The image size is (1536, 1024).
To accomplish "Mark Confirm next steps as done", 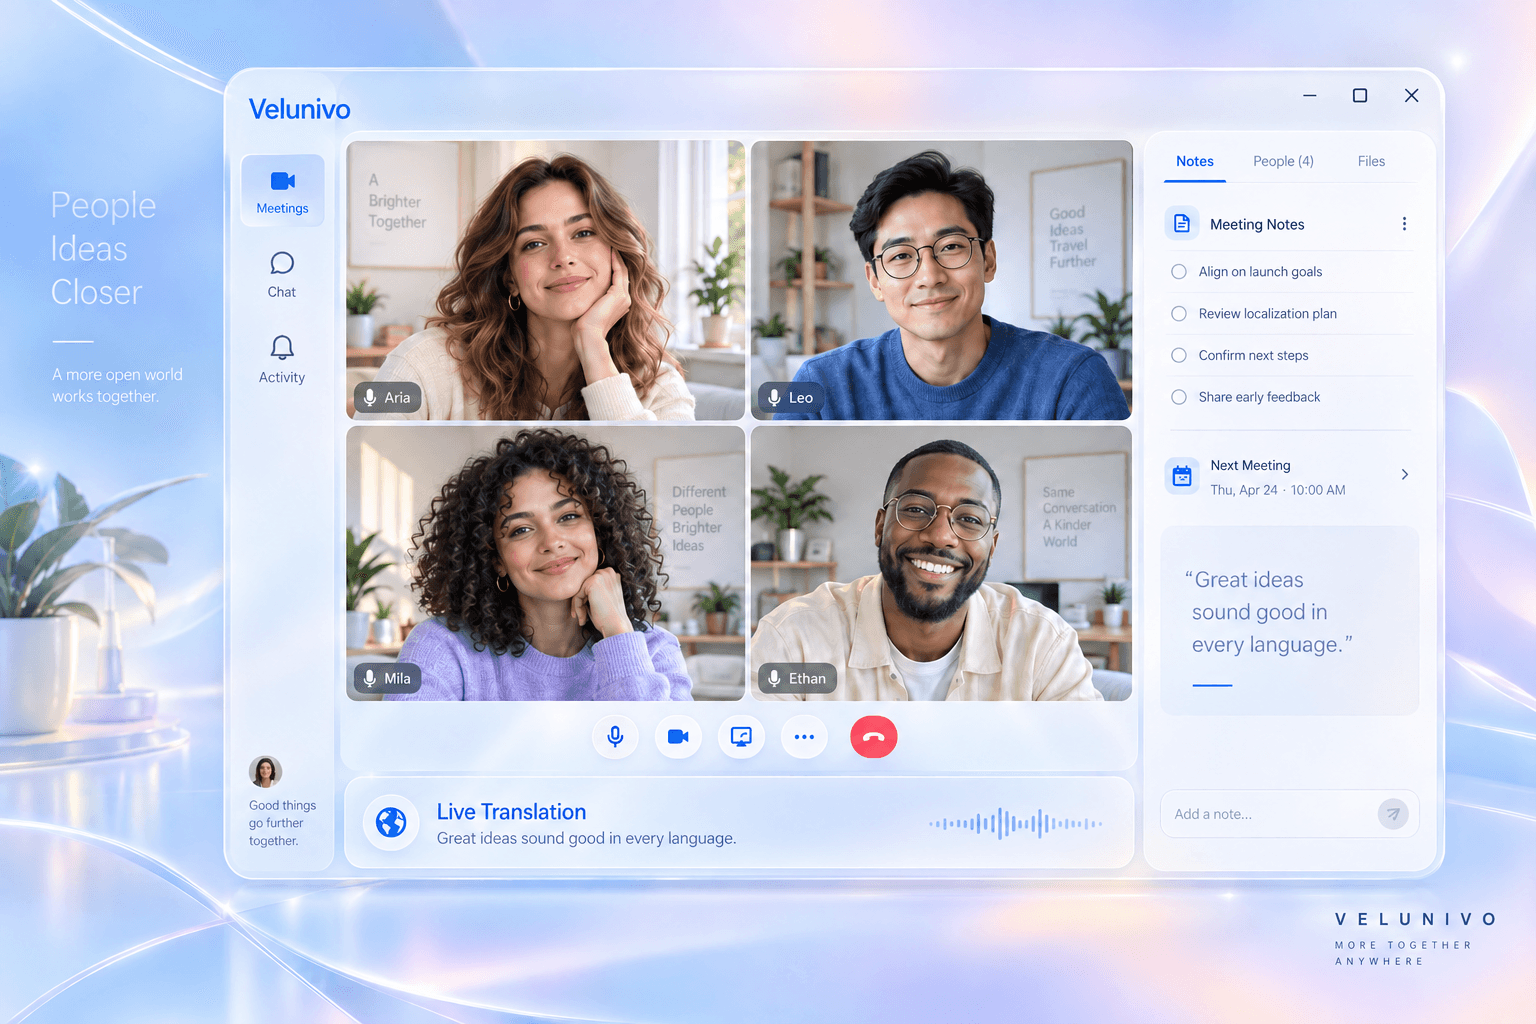I will point(1179,355).
